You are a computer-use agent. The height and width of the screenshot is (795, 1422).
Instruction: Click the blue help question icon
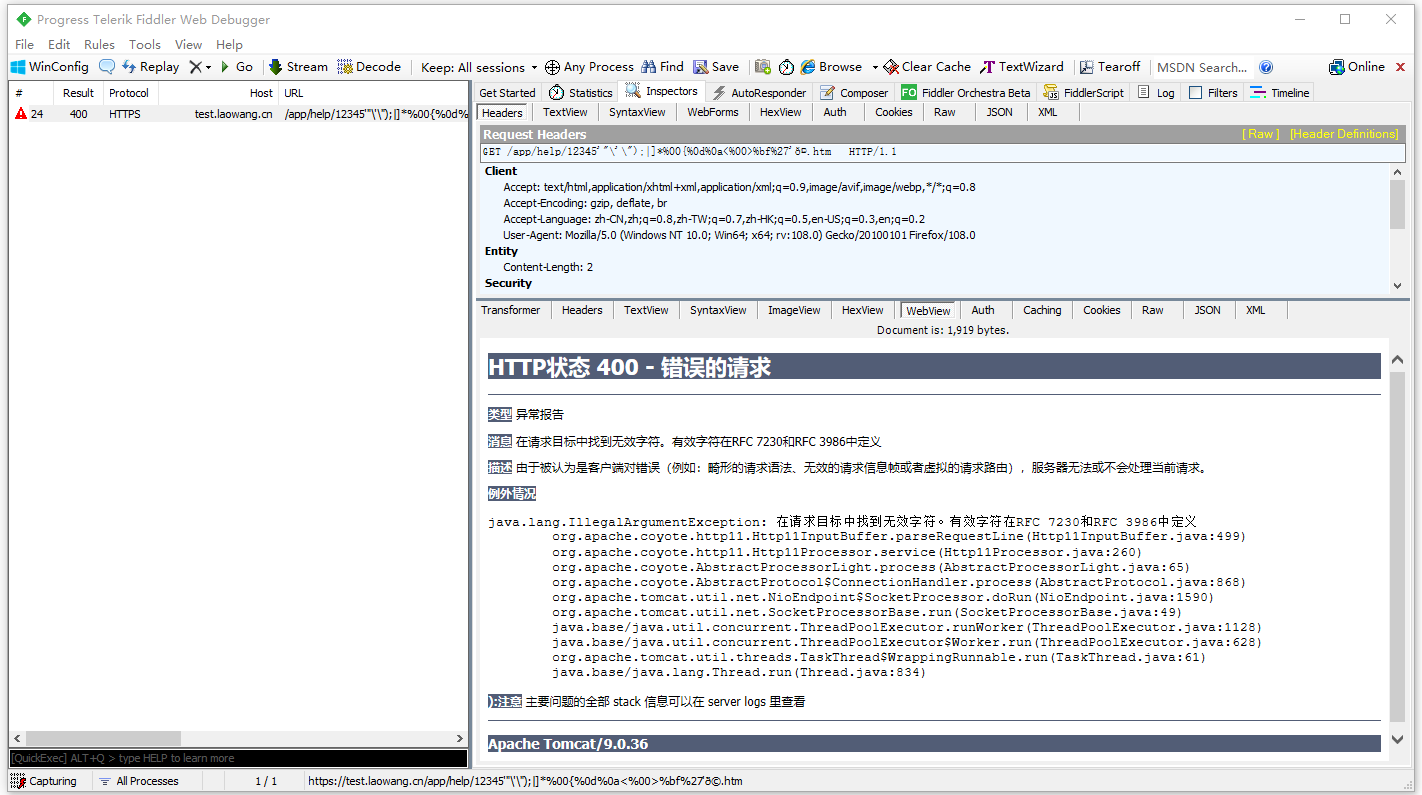coord(1266,67)
